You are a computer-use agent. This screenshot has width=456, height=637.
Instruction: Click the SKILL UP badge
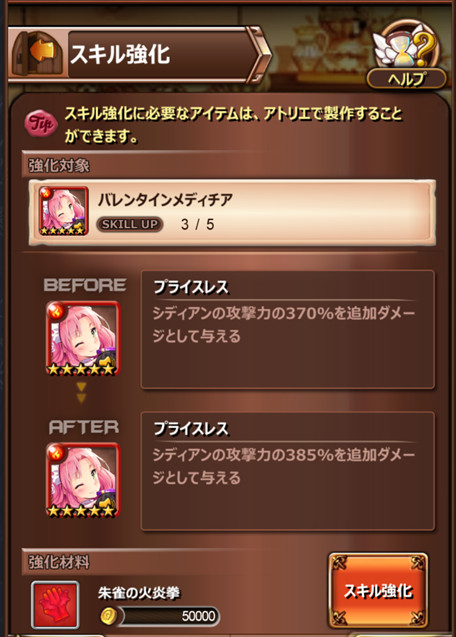point(130,224)
